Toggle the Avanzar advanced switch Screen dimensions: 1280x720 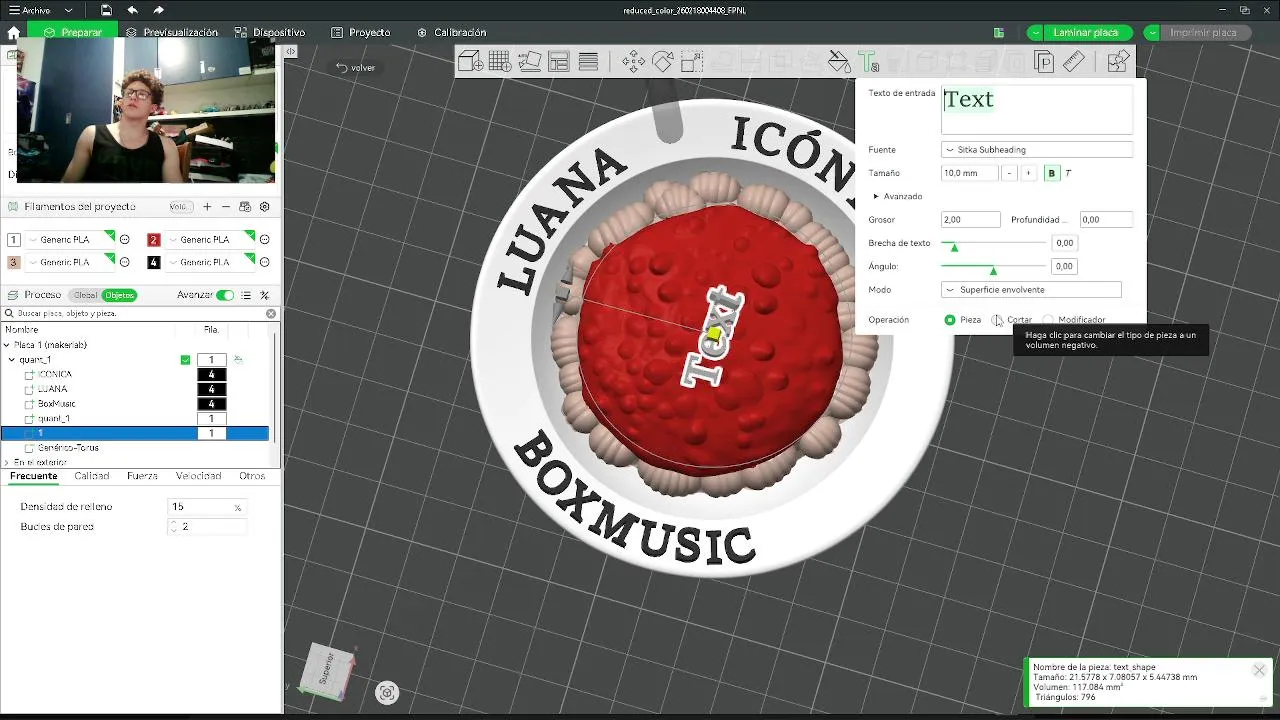click(225, 295)
